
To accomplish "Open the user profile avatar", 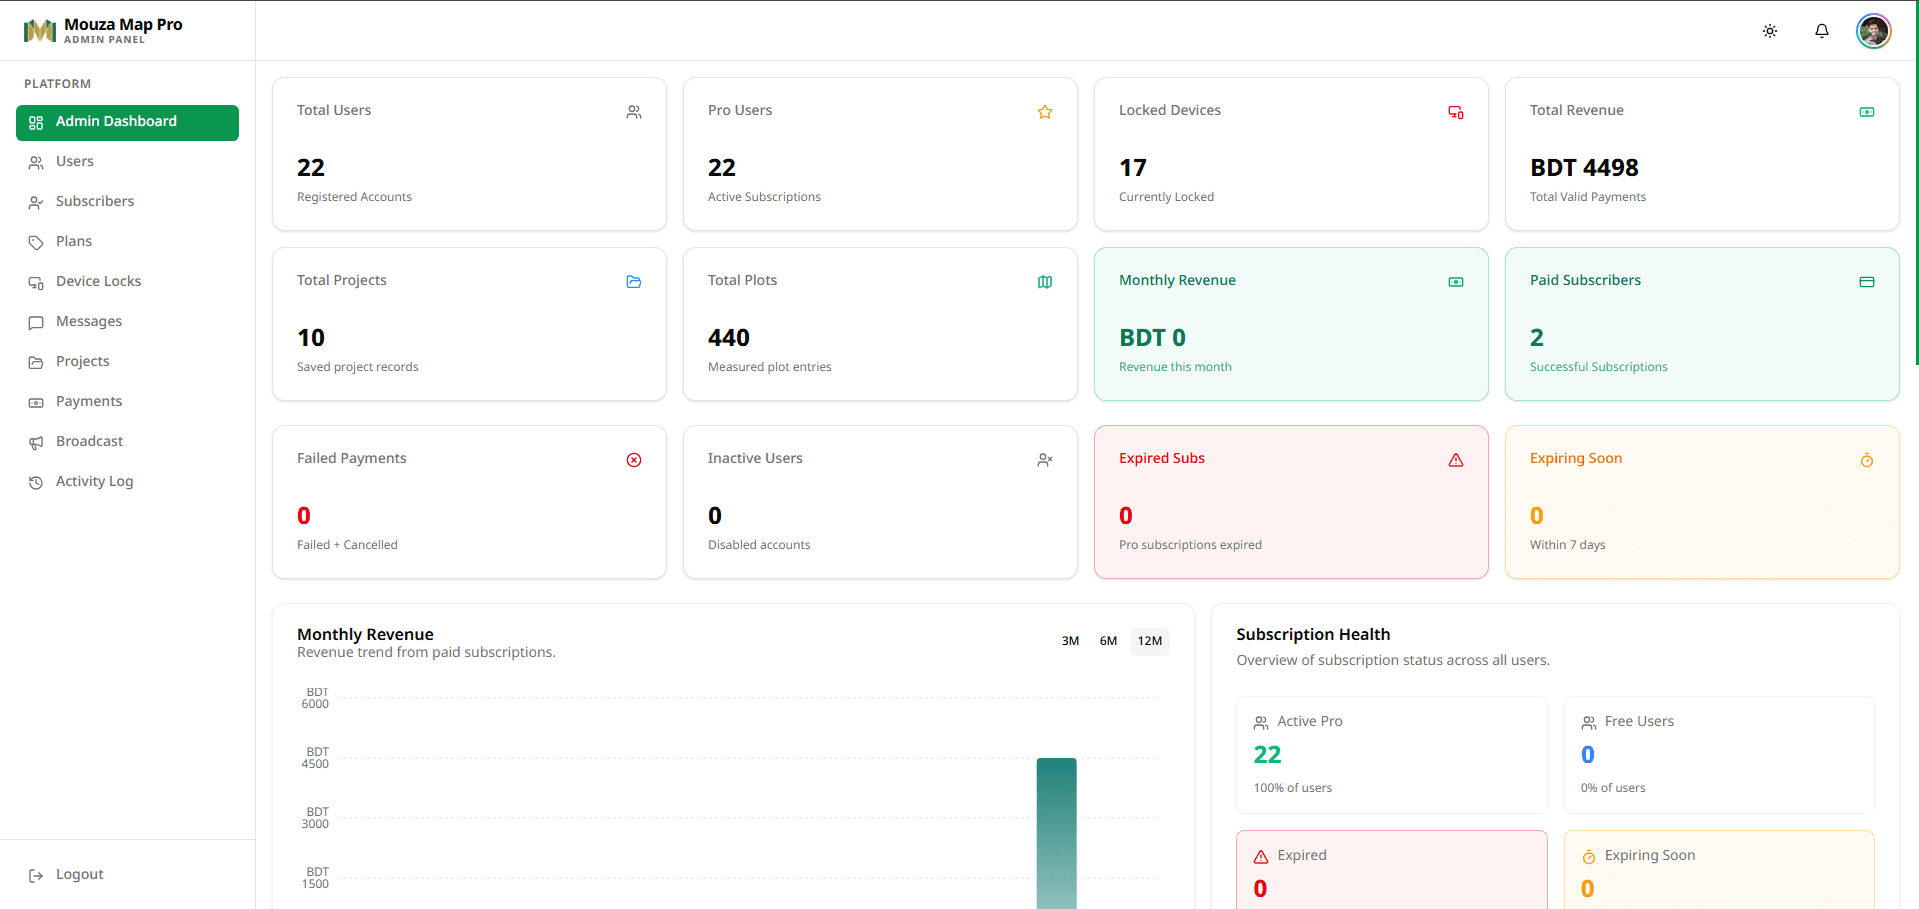I will click(x=1874, y=31).
